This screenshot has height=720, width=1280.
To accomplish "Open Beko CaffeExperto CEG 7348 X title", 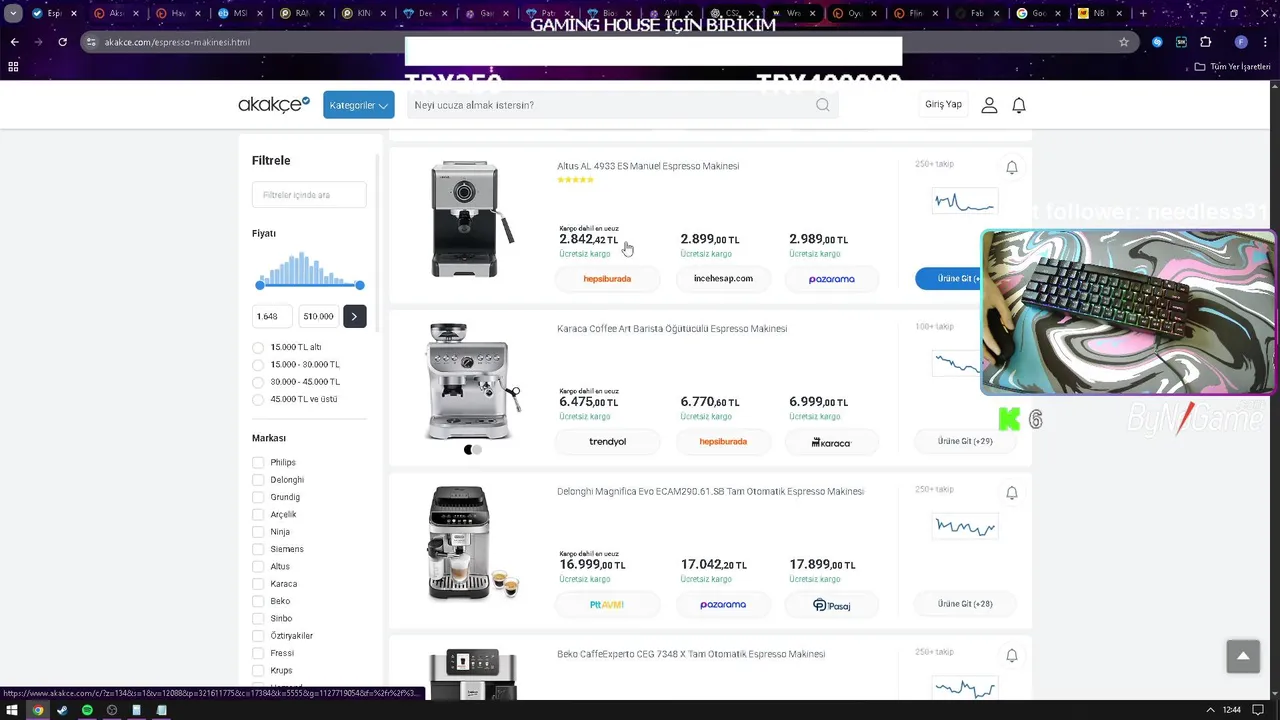I will [691, 654].
